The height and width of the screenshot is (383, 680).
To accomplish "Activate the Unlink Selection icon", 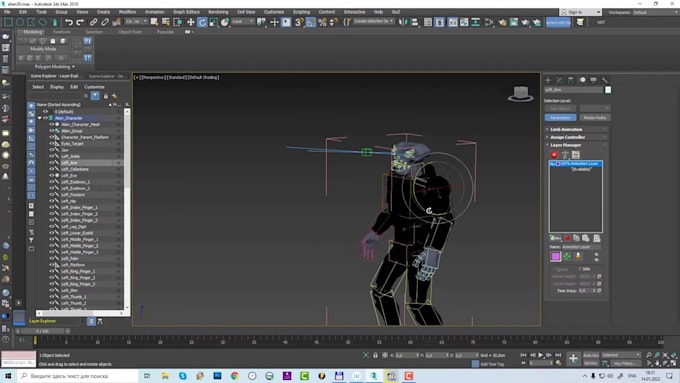I will point(105,22).
